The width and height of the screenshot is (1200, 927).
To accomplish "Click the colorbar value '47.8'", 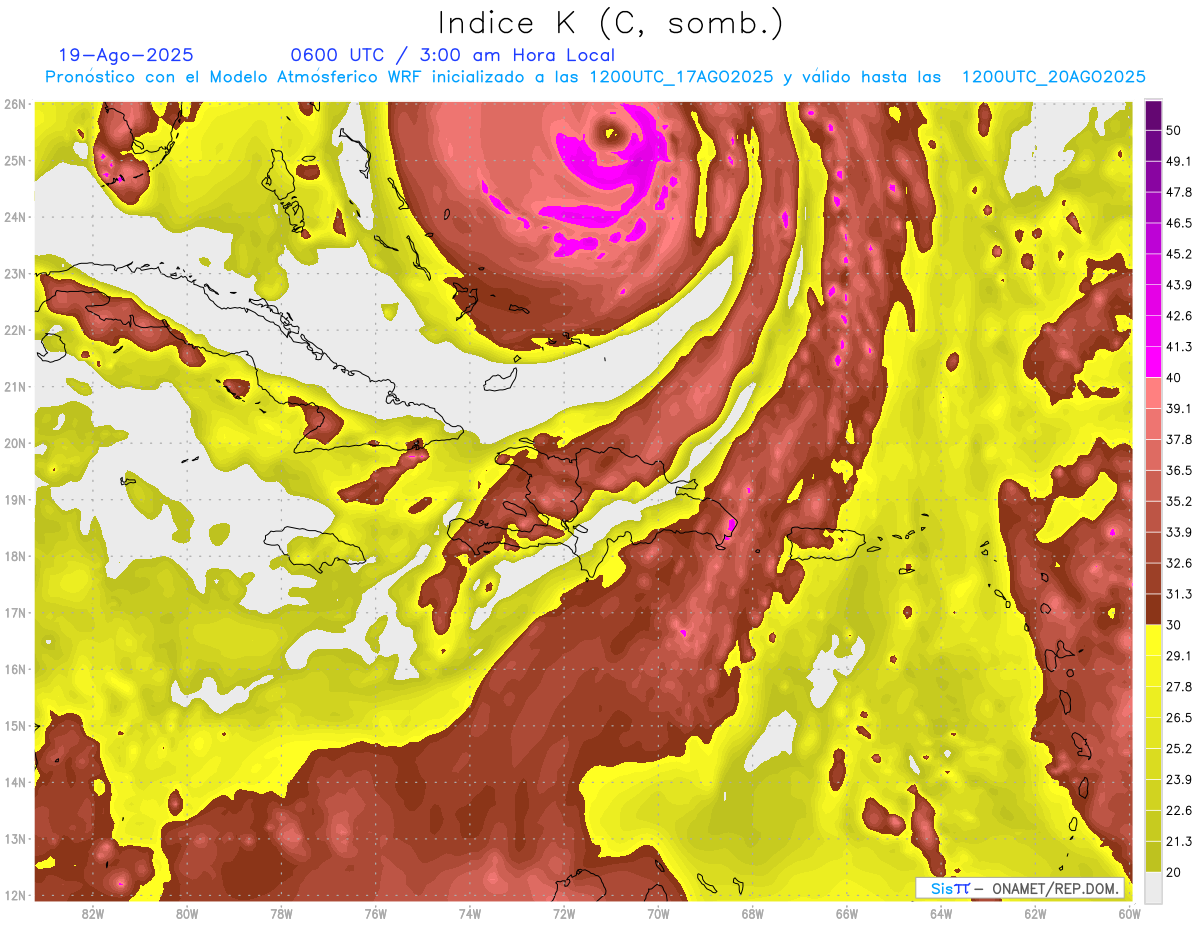I will (1179, 192).
